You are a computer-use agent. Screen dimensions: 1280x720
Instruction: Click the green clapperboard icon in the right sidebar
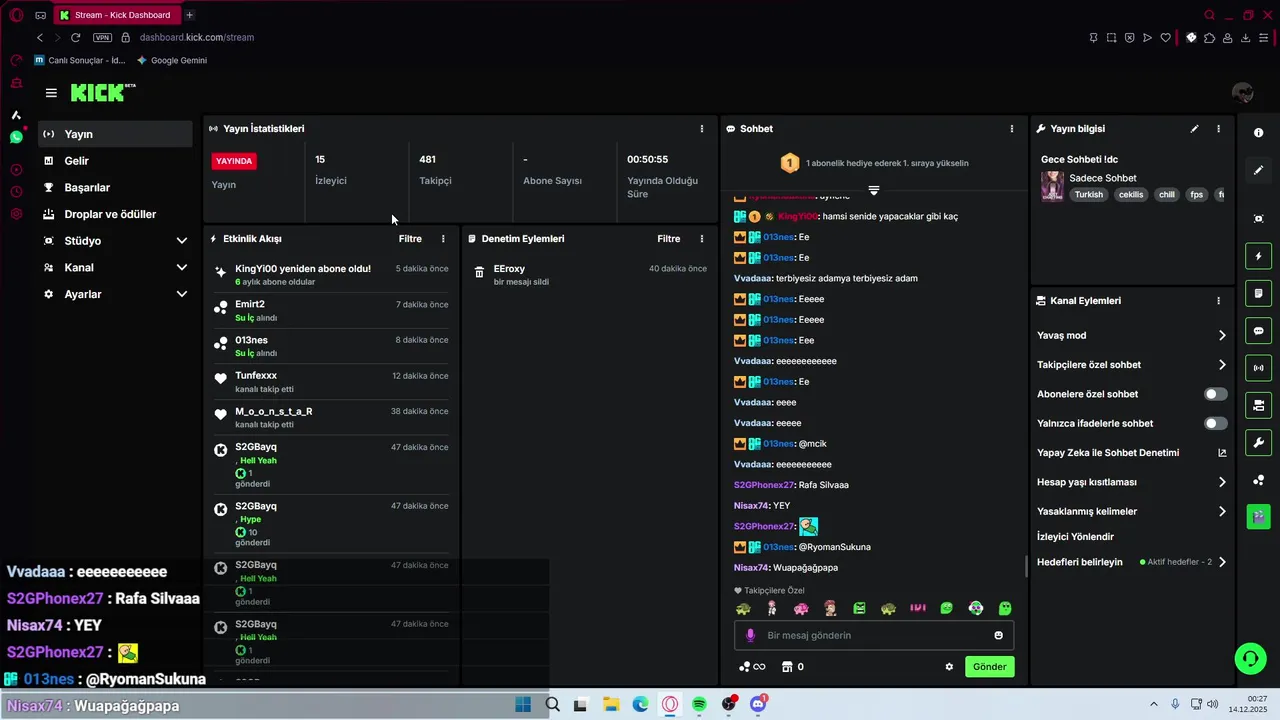(1258, 517)
